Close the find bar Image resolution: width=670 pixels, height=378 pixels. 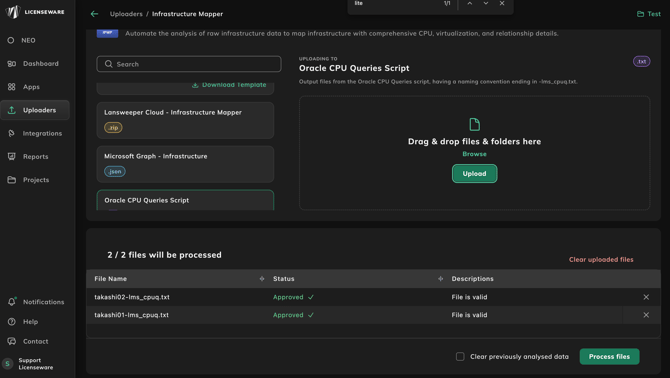pos(502,3)
